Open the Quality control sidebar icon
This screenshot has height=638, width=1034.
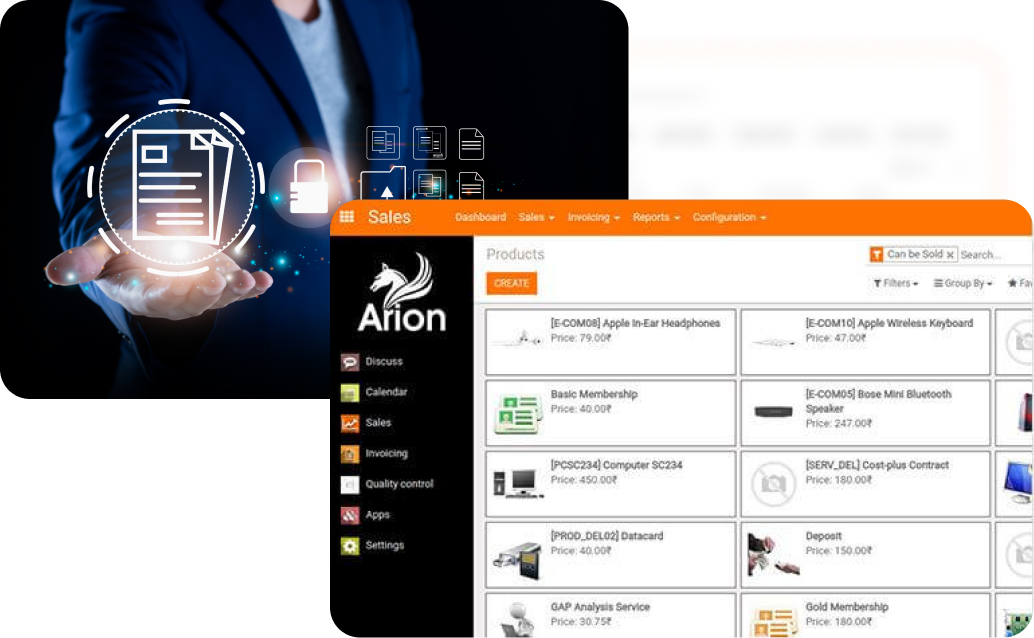349,485
